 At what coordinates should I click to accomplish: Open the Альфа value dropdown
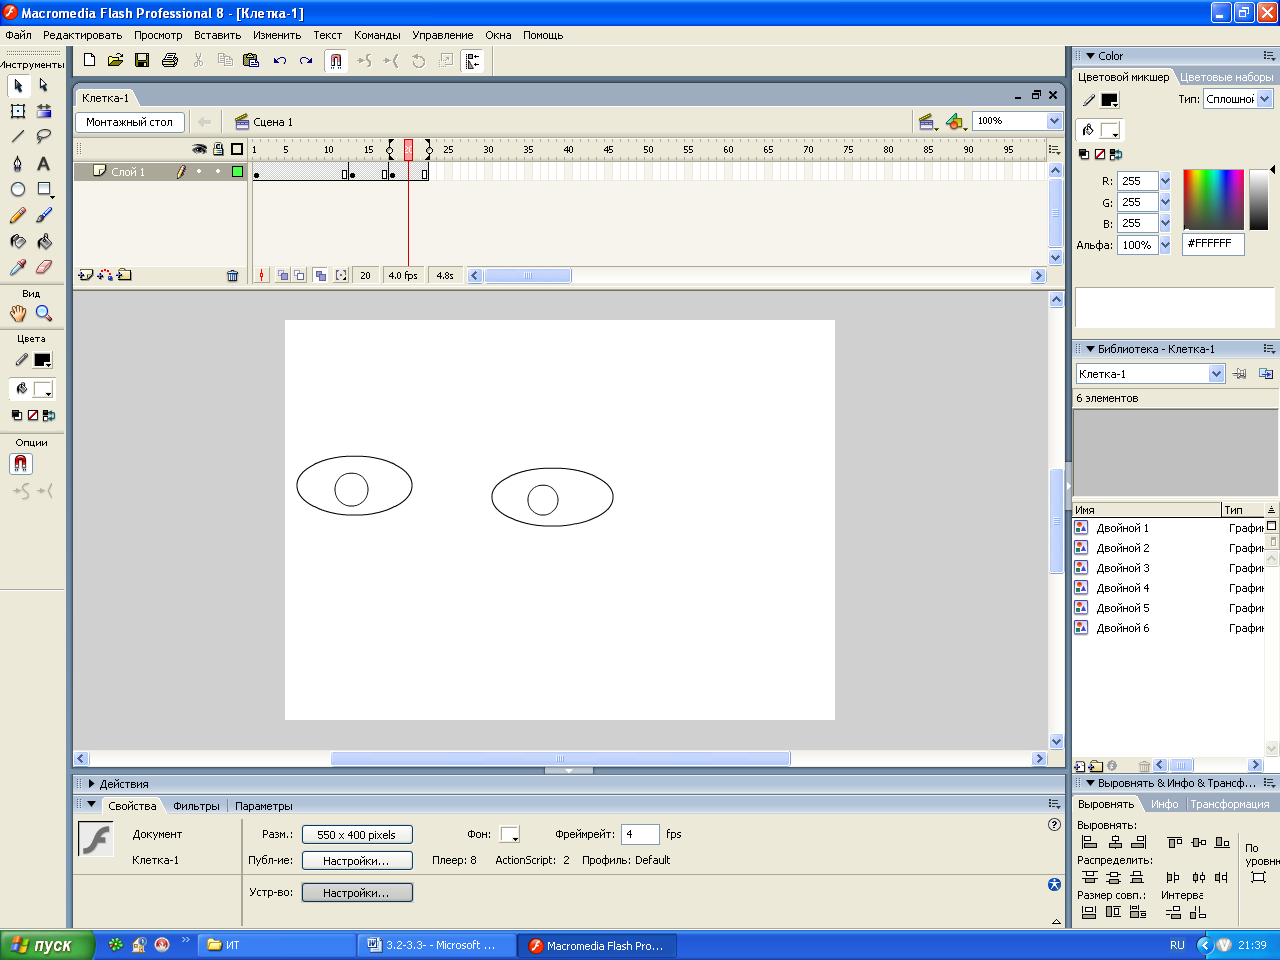[x=1165, y=245]
